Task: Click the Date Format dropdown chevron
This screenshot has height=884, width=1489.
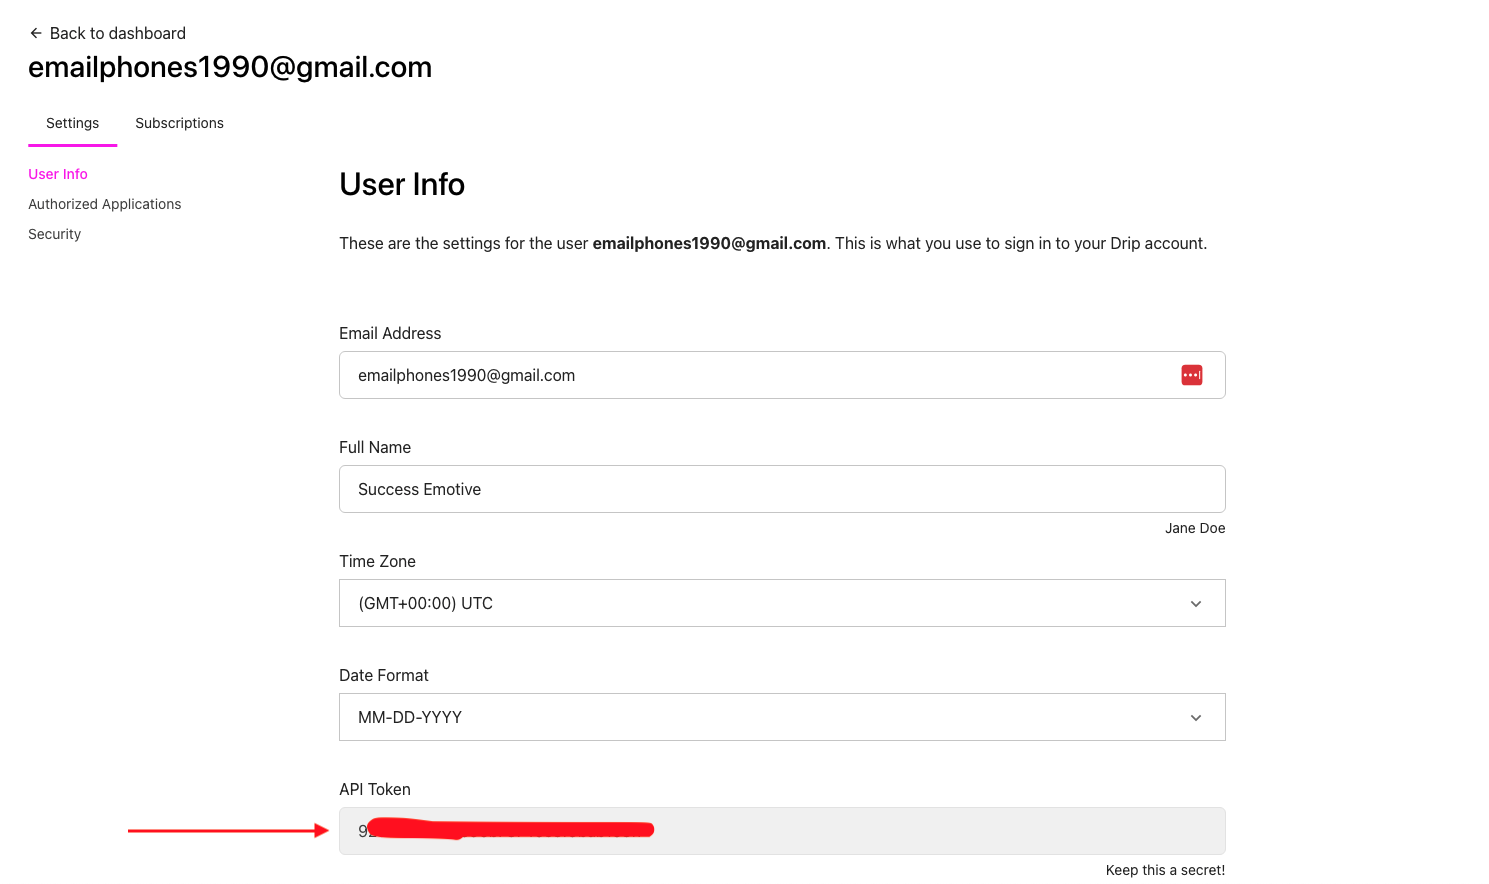Action: click(x=1196, y=717)
